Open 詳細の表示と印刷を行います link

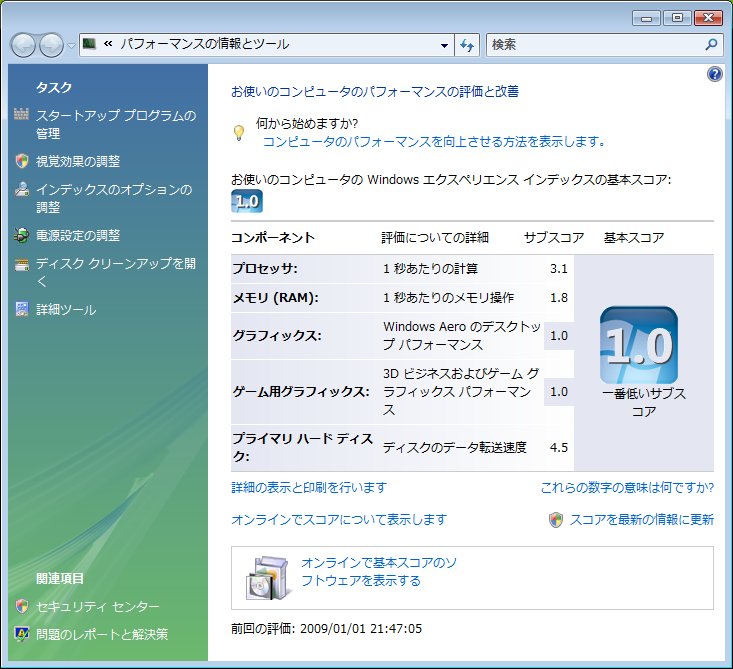tap(309, 488)
